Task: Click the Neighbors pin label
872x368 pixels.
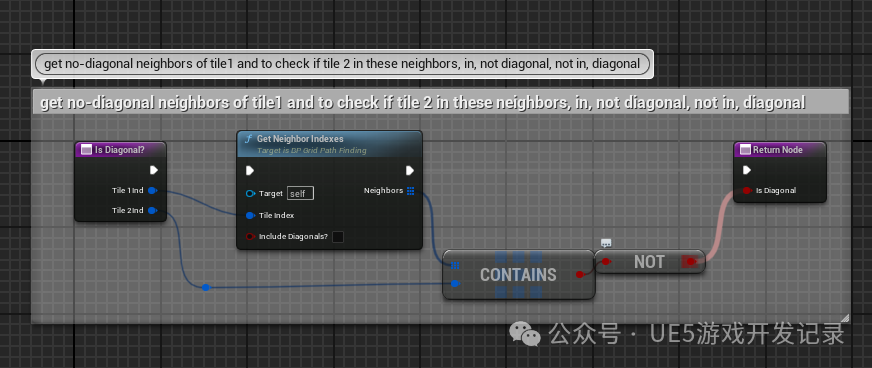Action: [x=383, y=191]
